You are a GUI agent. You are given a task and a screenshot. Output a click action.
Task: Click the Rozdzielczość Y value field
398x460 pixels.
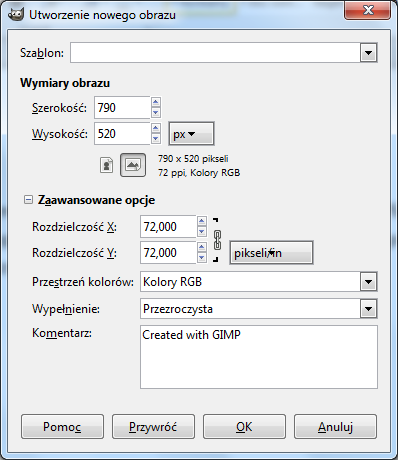pos(168,253)
